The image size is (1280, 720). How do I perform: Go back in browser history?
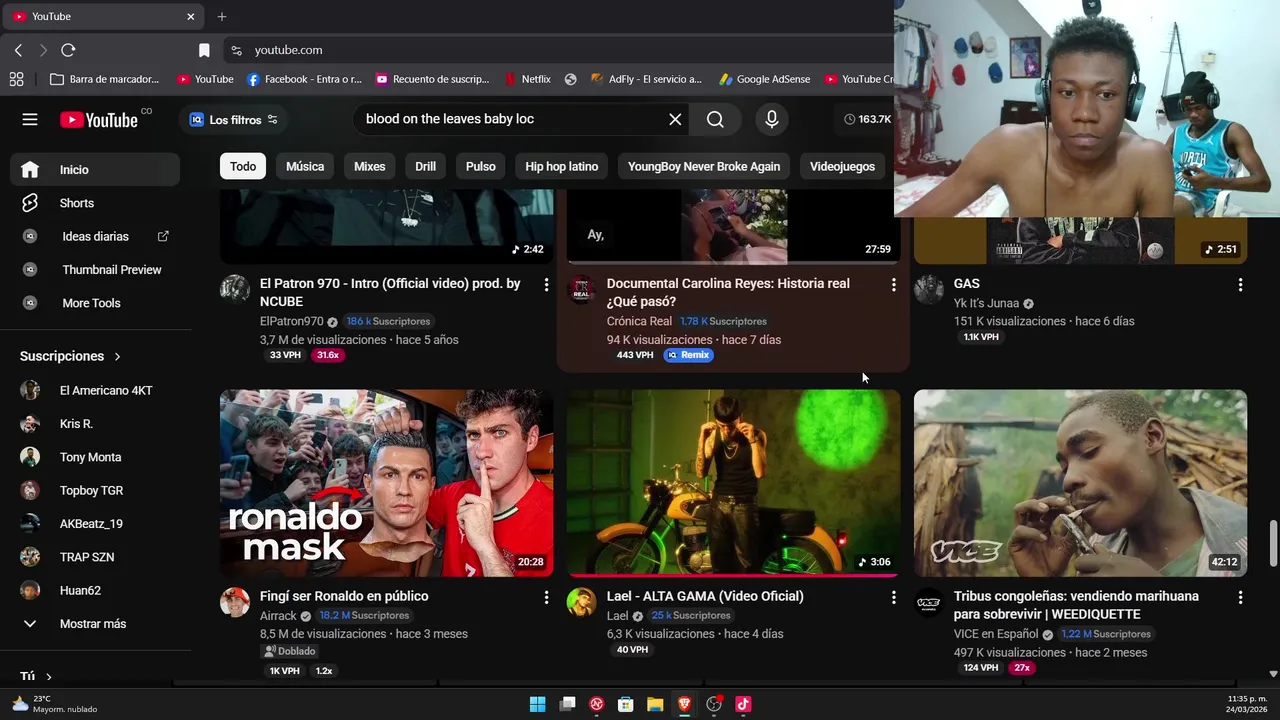(18, 50)
